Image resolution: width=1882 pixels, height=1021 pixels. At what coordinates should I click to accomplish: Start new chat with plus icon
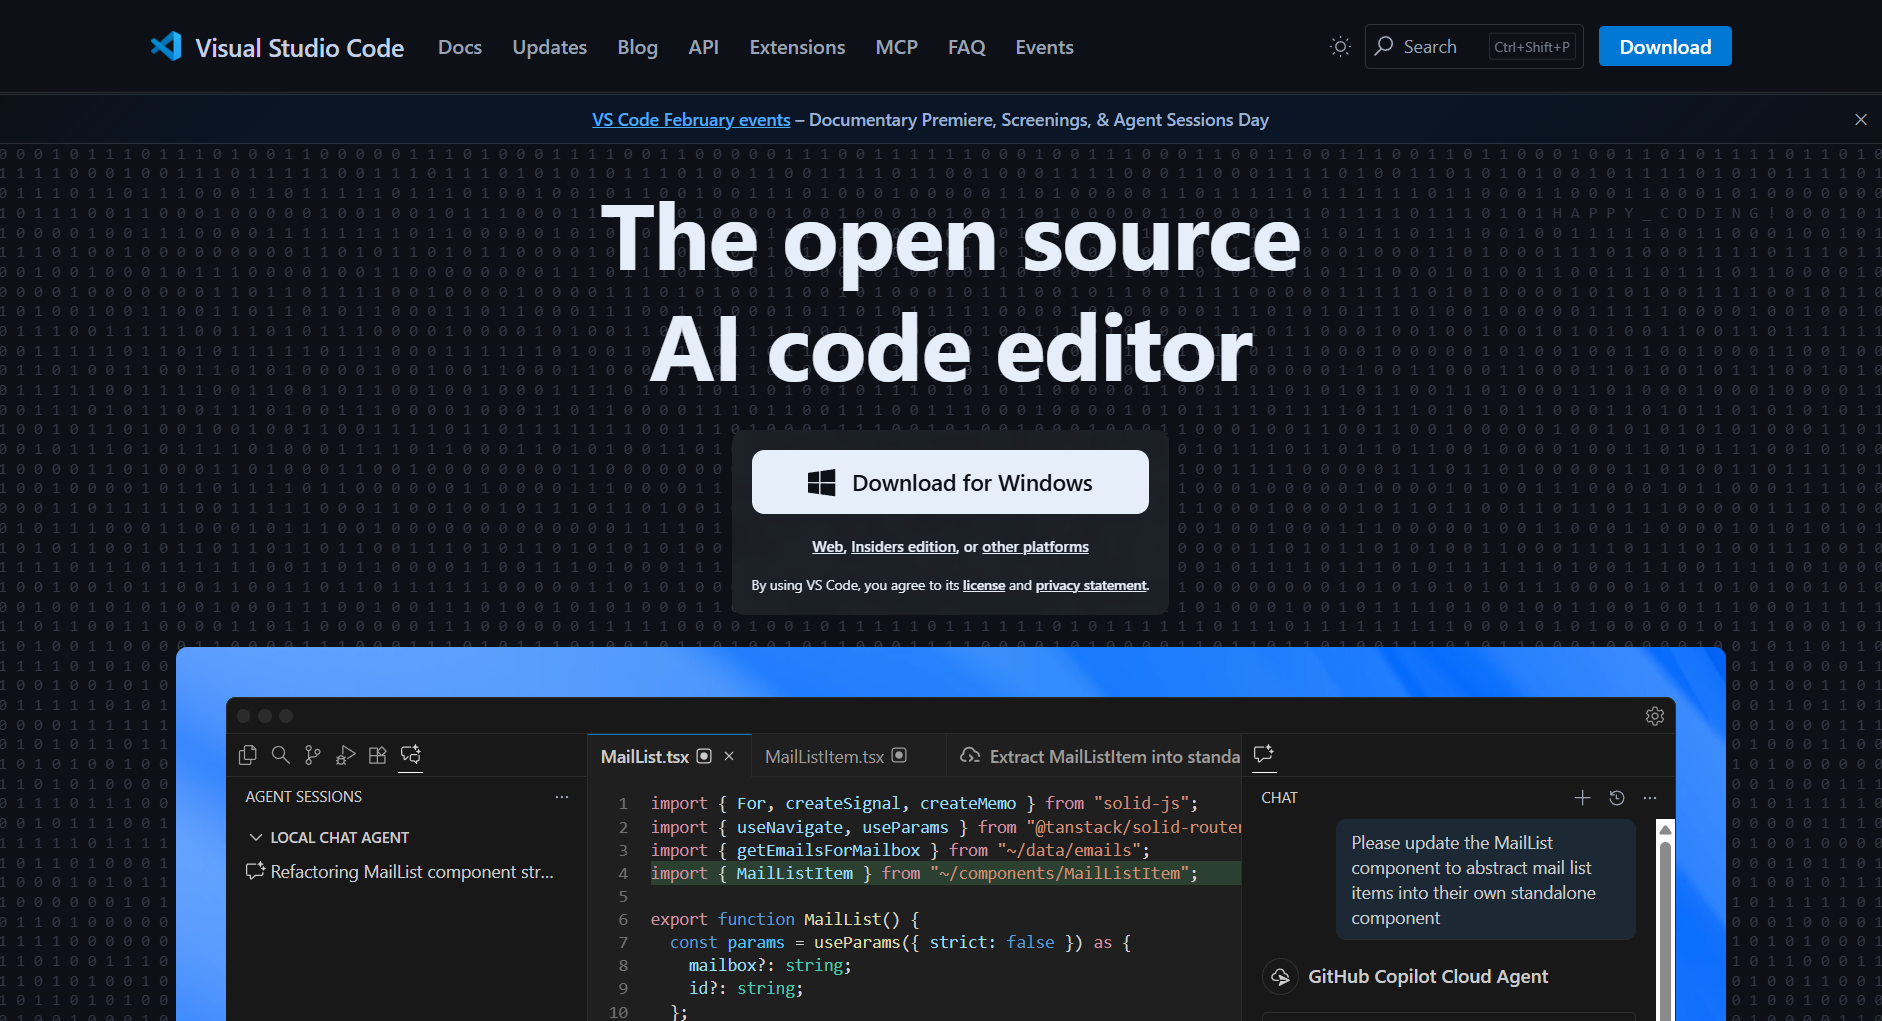point(1582,797)
